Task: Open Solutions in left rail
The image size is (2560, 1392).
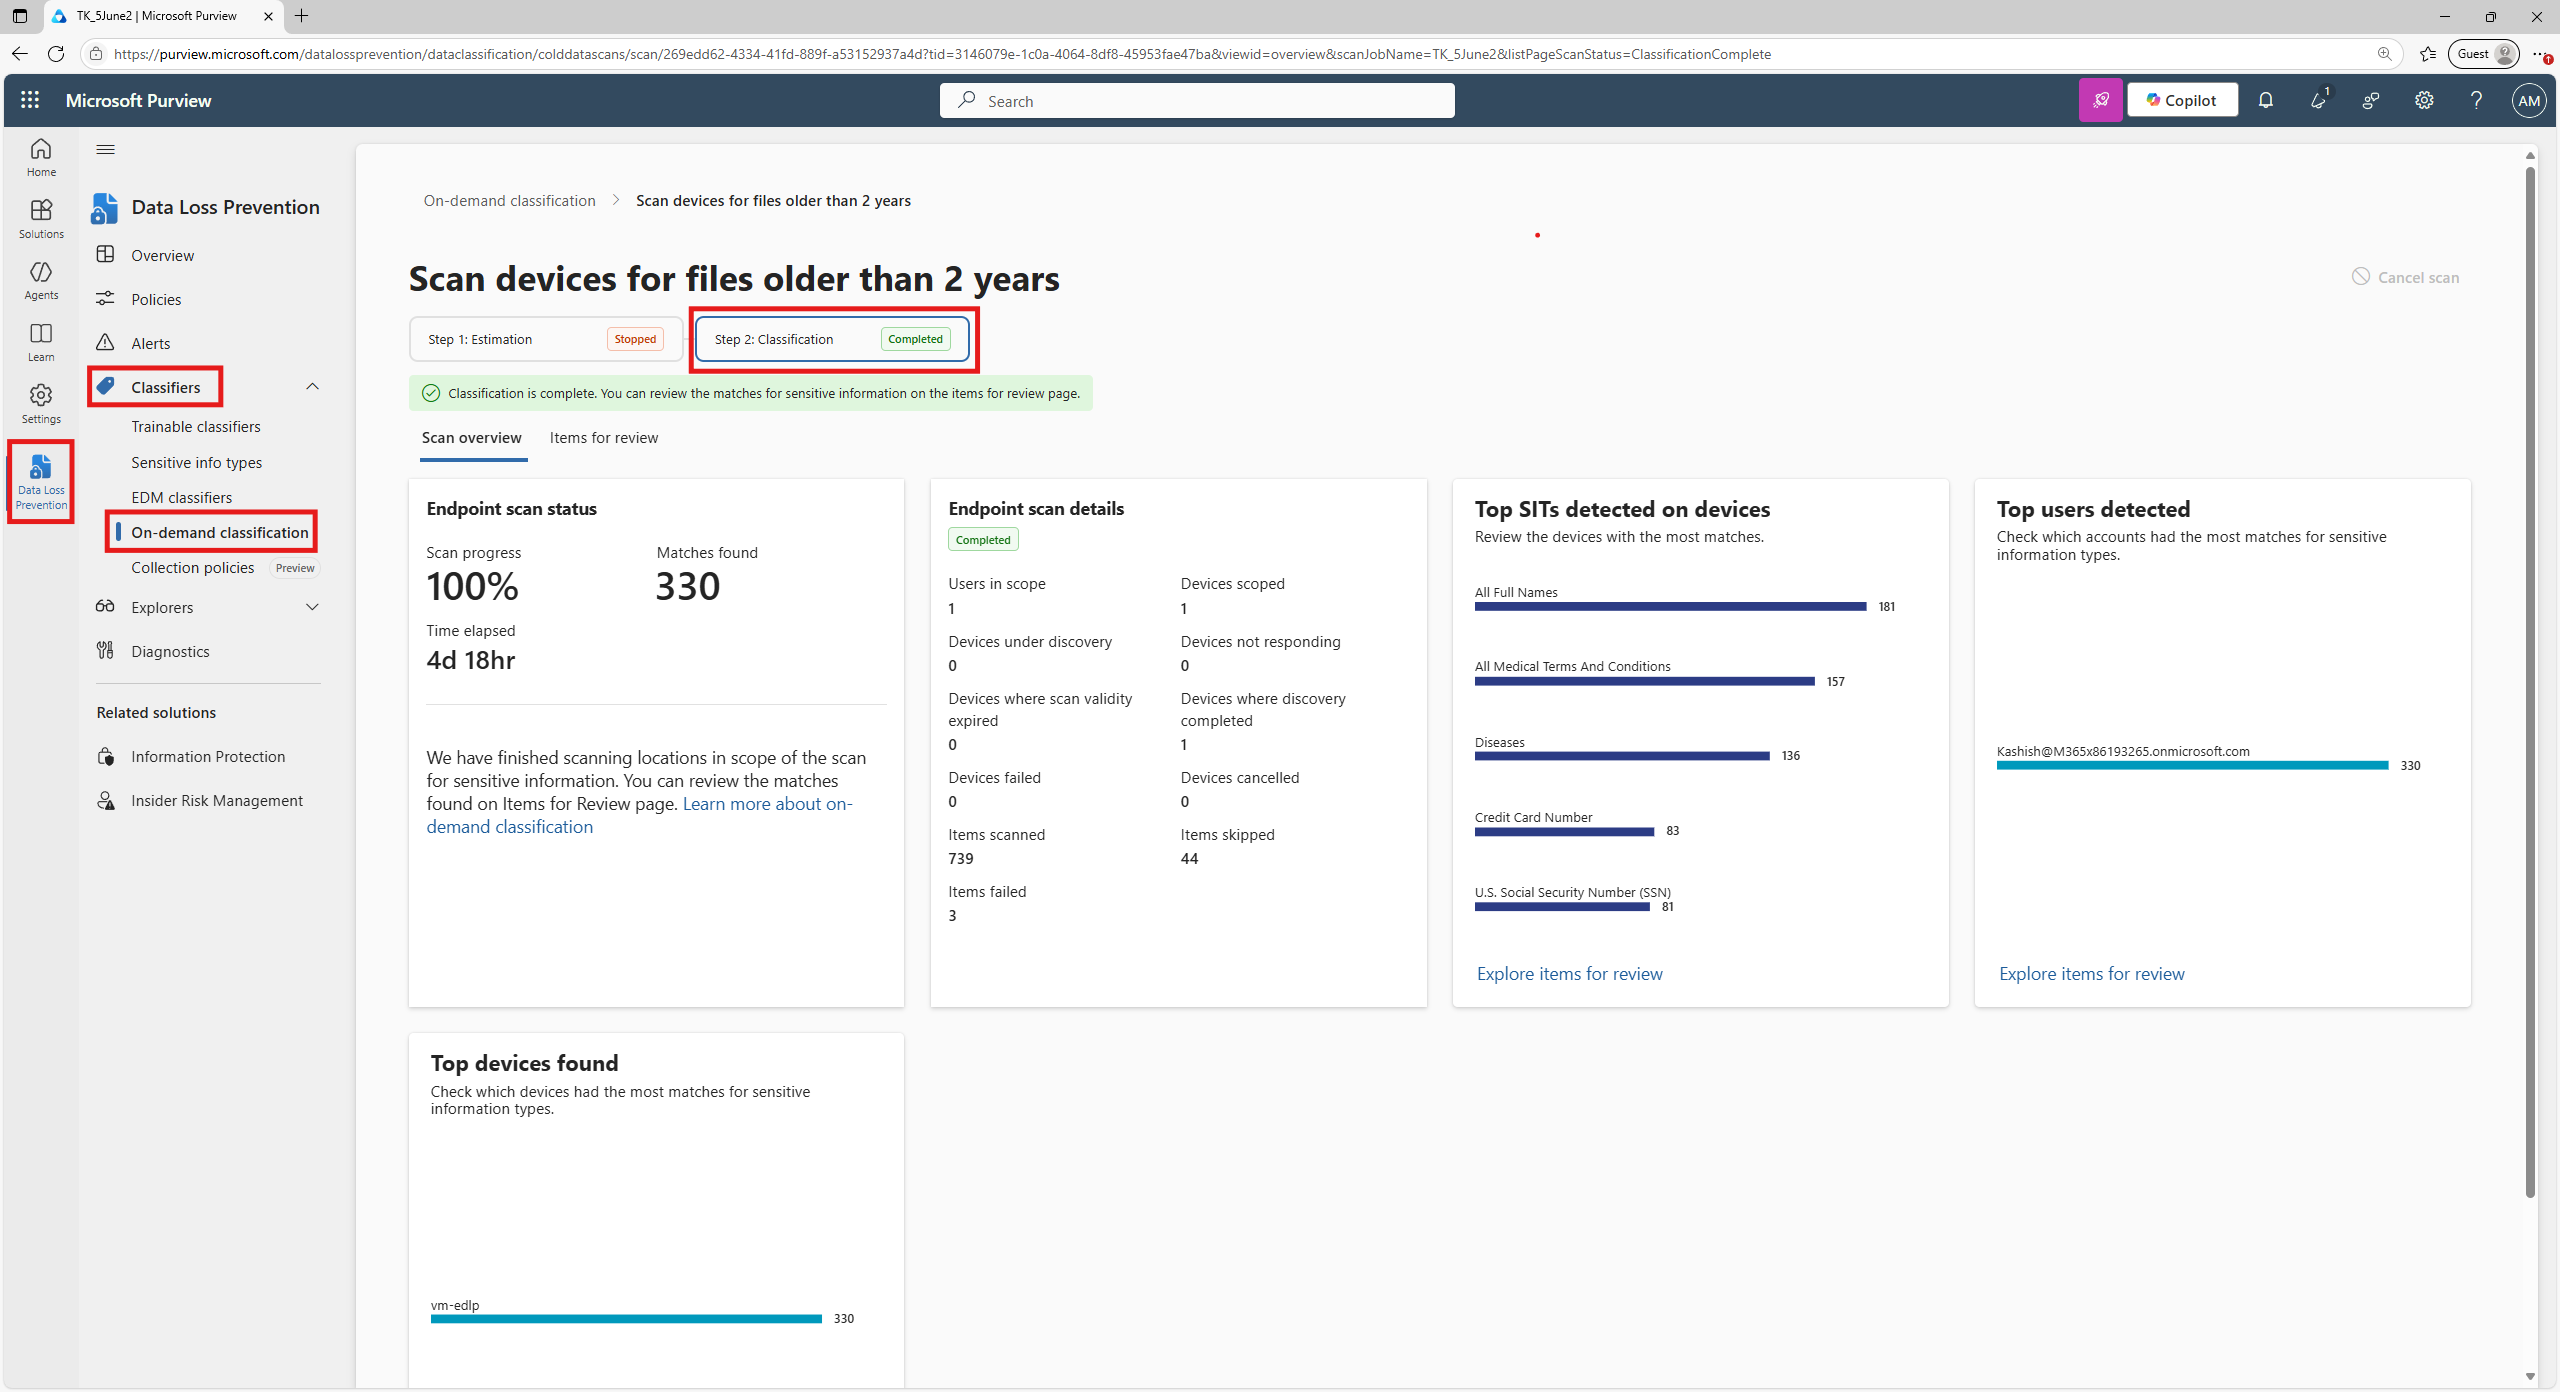Action: 41,219
